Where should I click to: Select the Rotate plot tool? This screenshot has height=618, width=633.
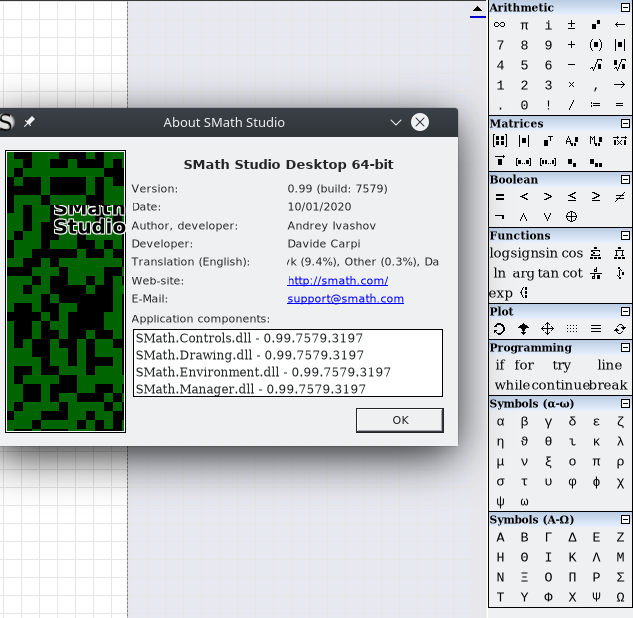[x=500, y=328]
